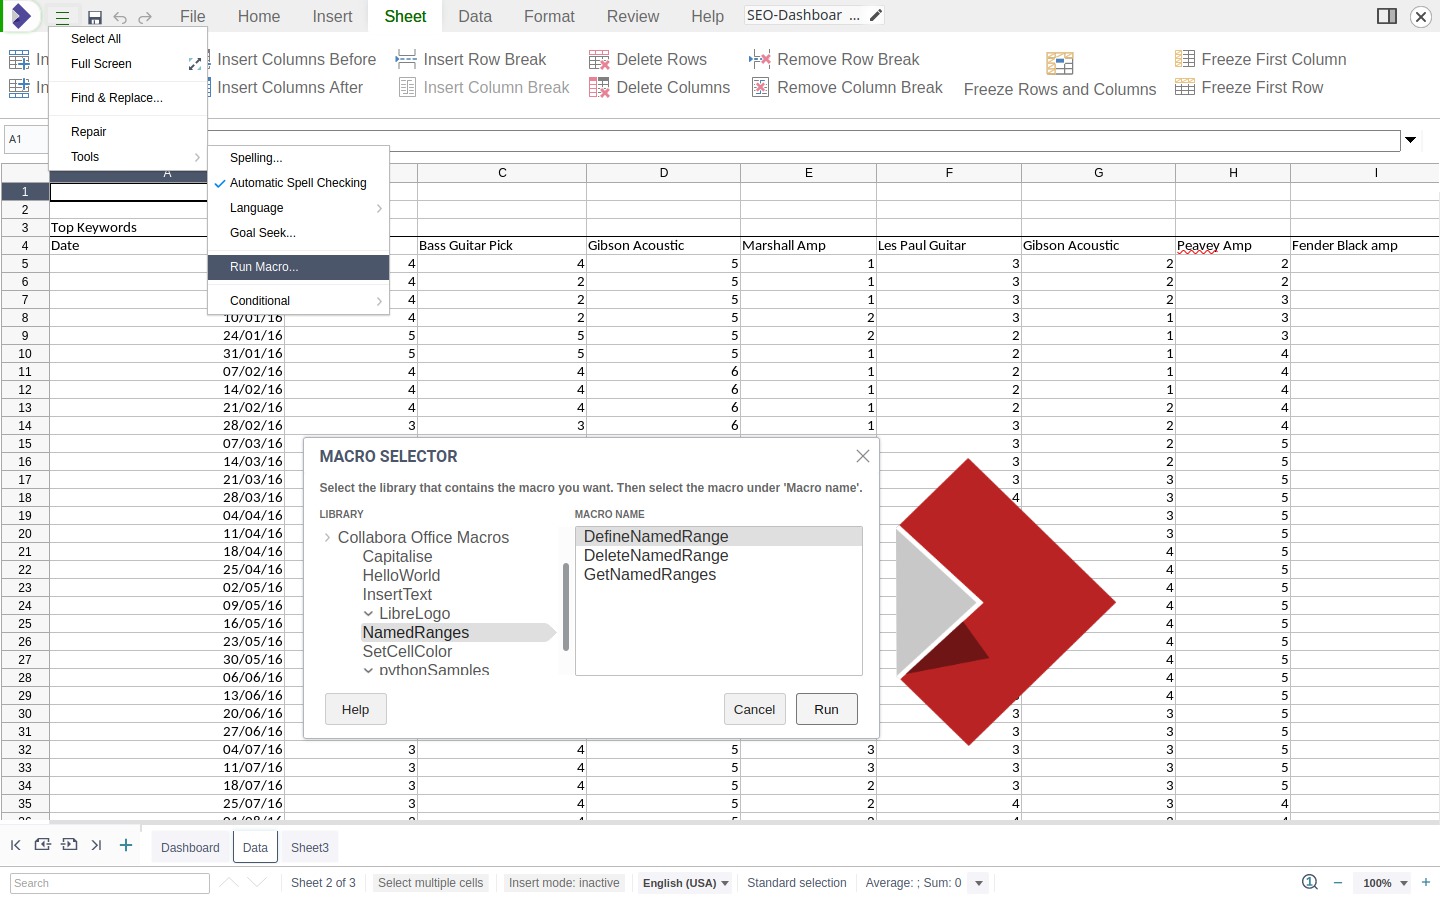Click Help in Macro Selector
This screenshot has height=900, width=1440.
tap(355, 709)
